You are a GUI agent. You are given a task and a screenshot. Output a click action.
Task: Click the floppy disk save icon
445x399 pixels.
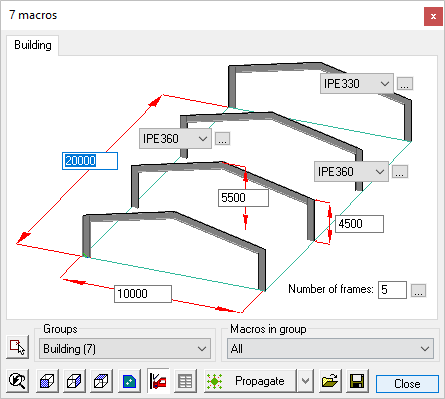[x=357, y=381]
